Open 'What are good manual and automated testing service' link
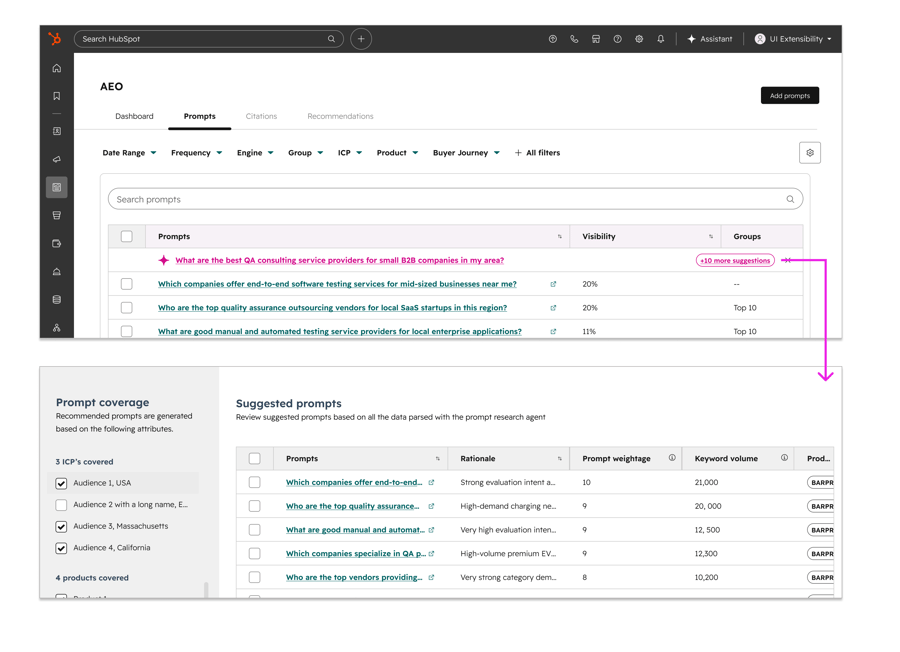 (340, 331)
